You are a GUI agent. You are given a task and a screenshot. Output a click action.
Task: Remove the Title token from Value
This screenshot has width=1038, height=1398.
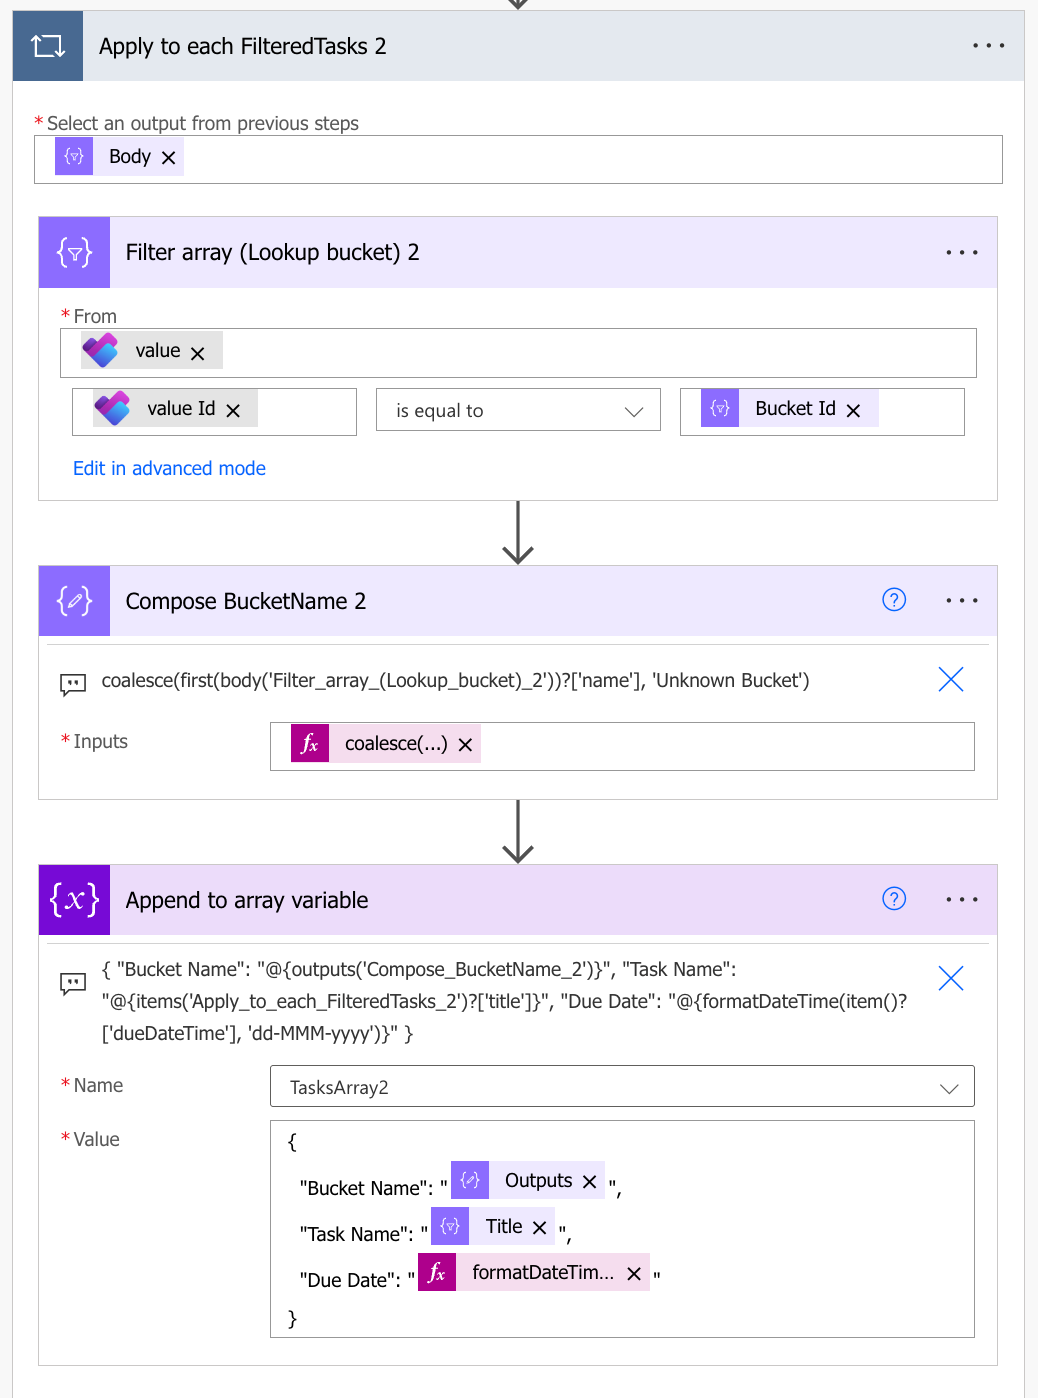coord(540,1228)
